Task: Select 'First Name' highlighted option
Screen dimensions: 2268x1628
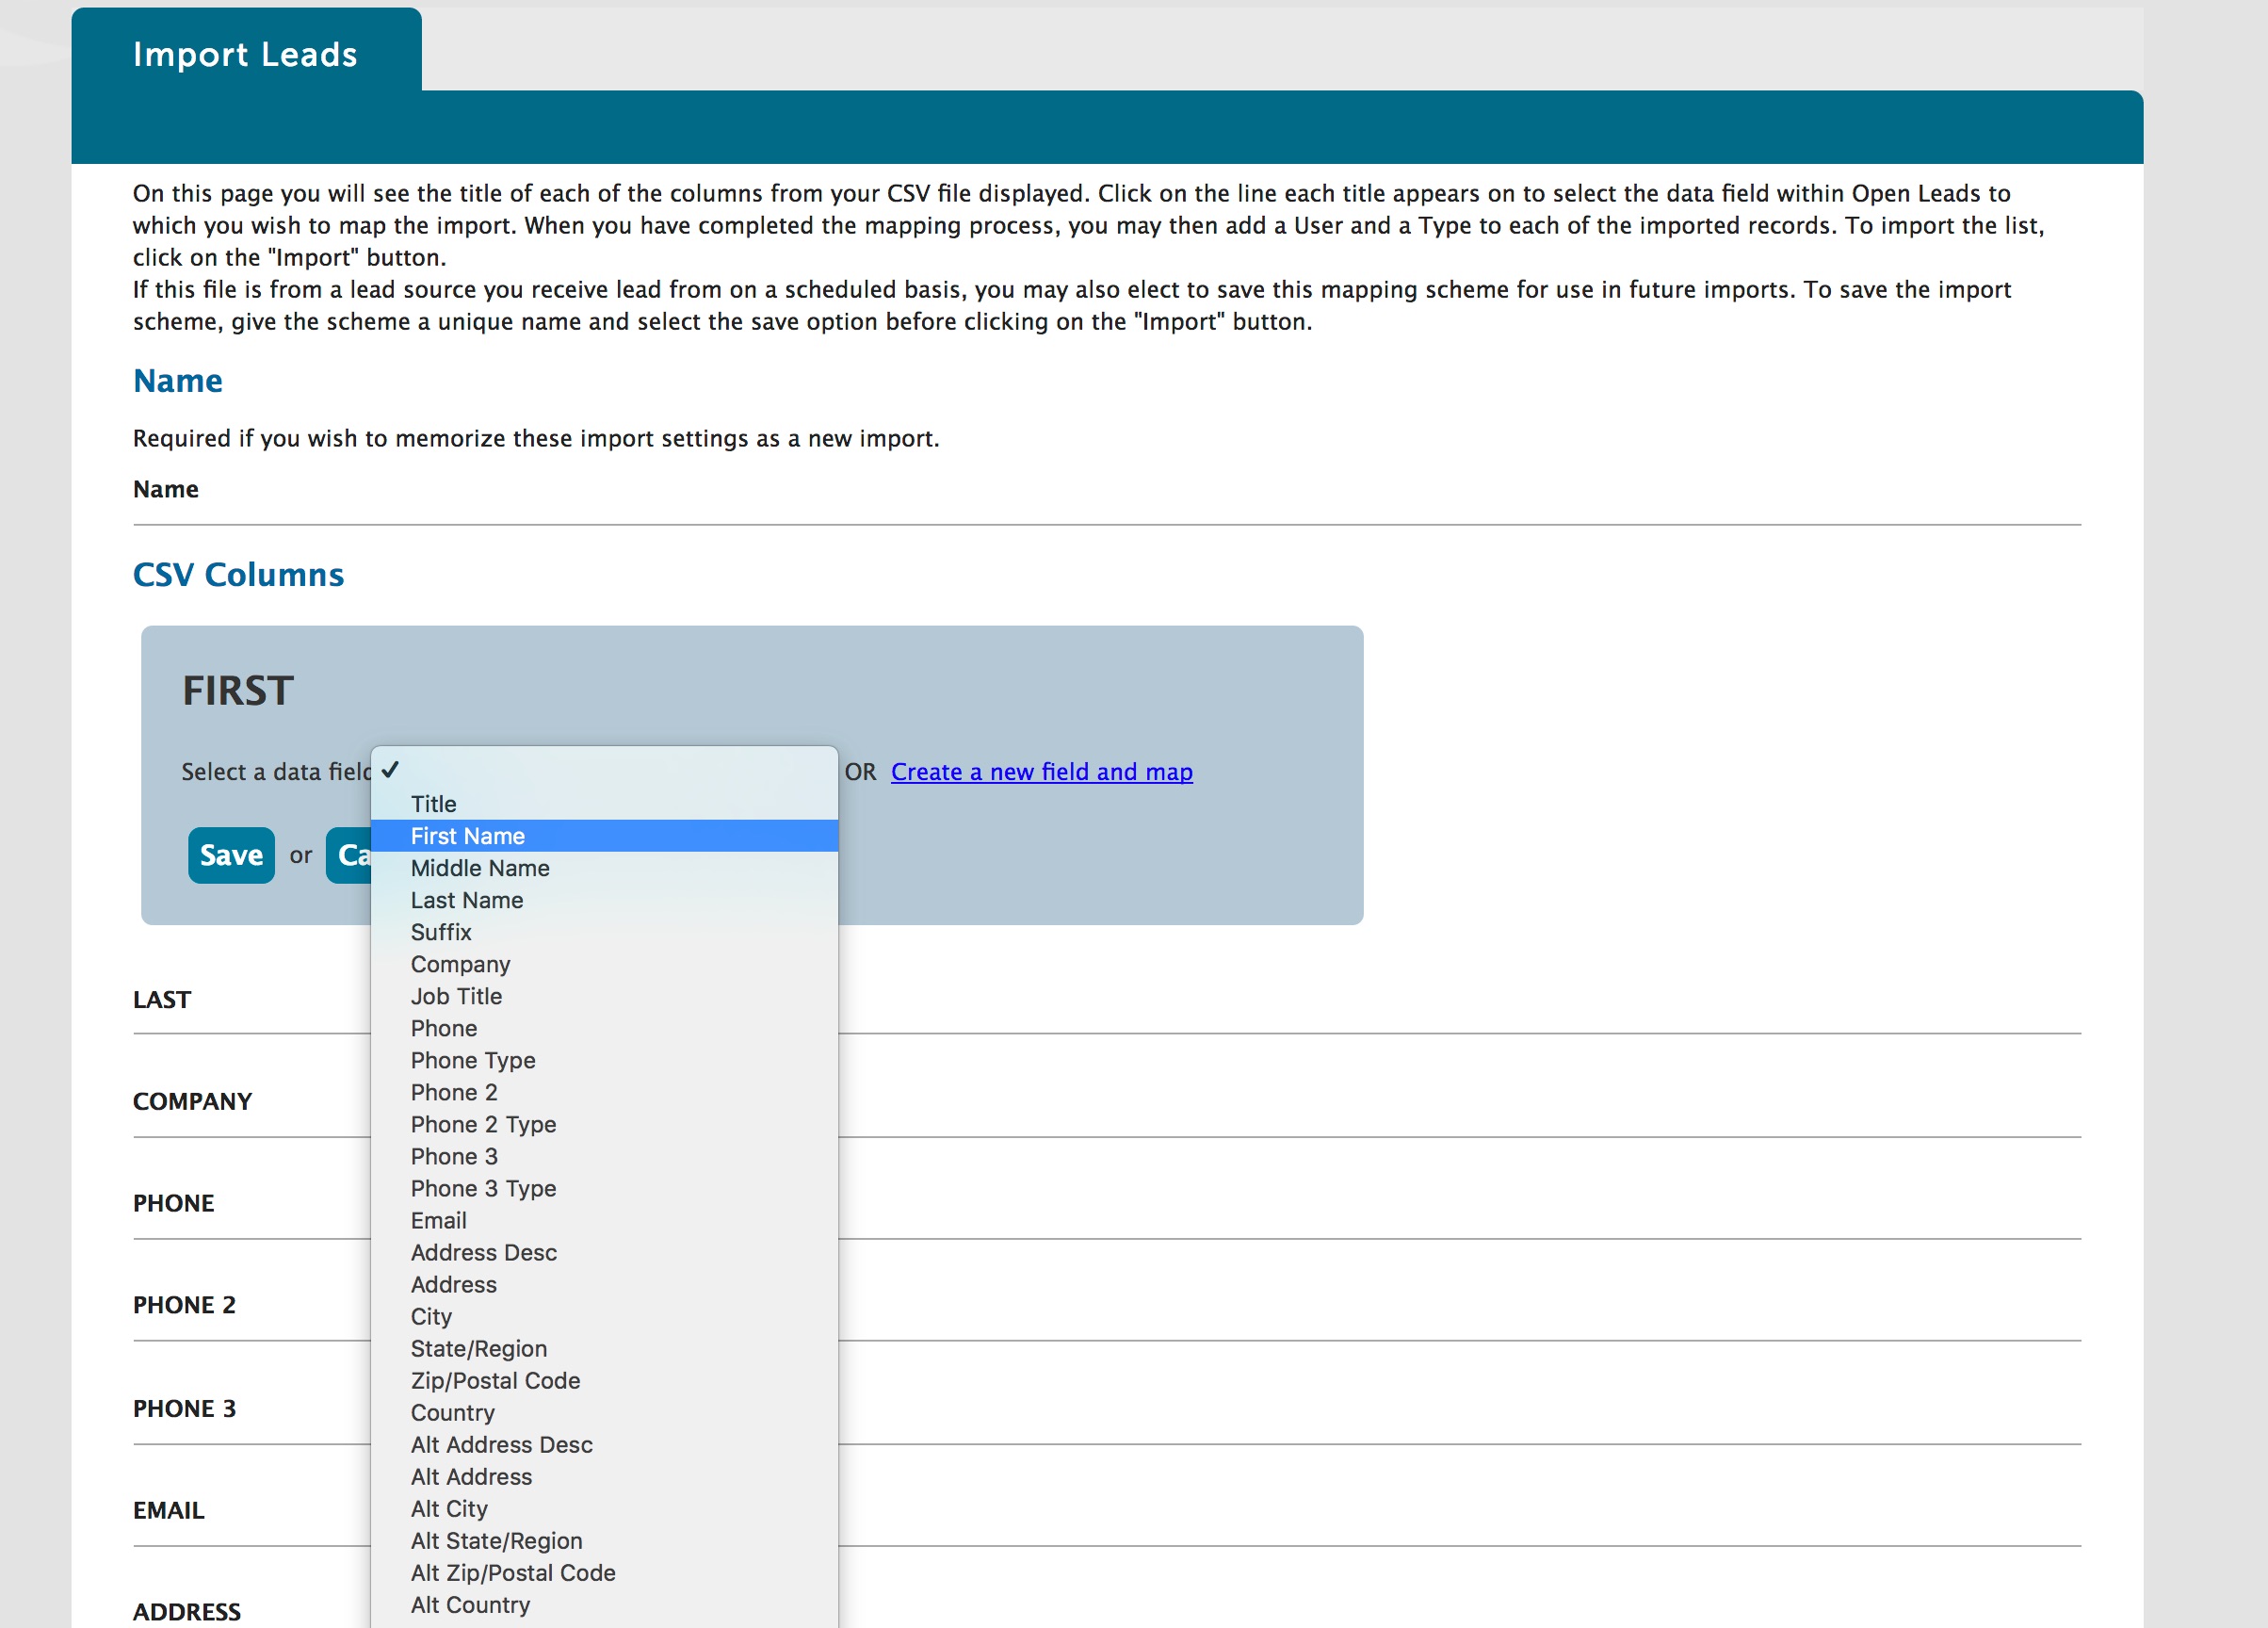Action: point(467,836)
